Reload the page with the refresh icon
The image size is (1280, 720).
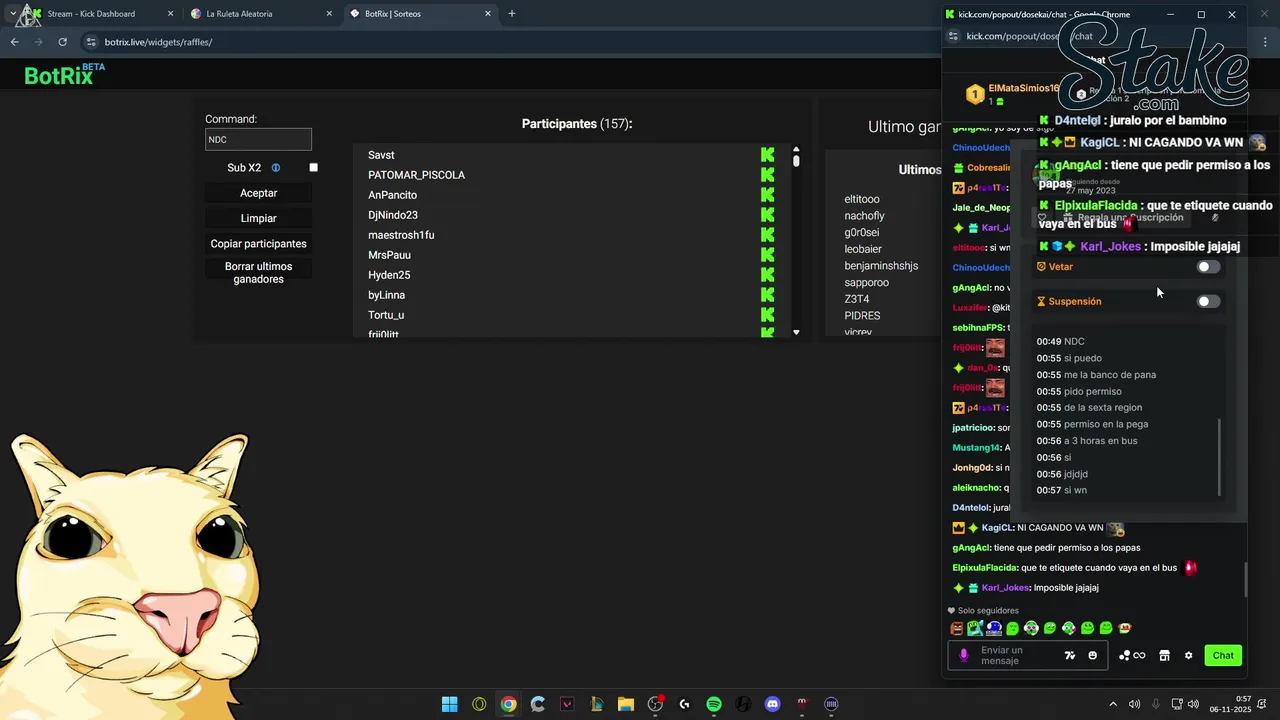pyautogui.click(x=62, y=42)
